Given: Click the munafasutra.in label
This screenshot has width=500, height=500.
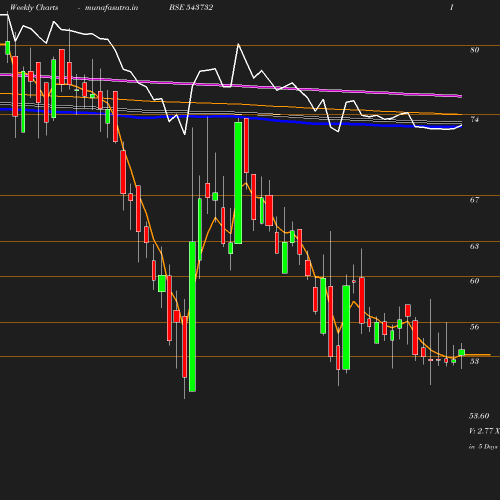Looking at the screenshot, I should tap(111, 7).
